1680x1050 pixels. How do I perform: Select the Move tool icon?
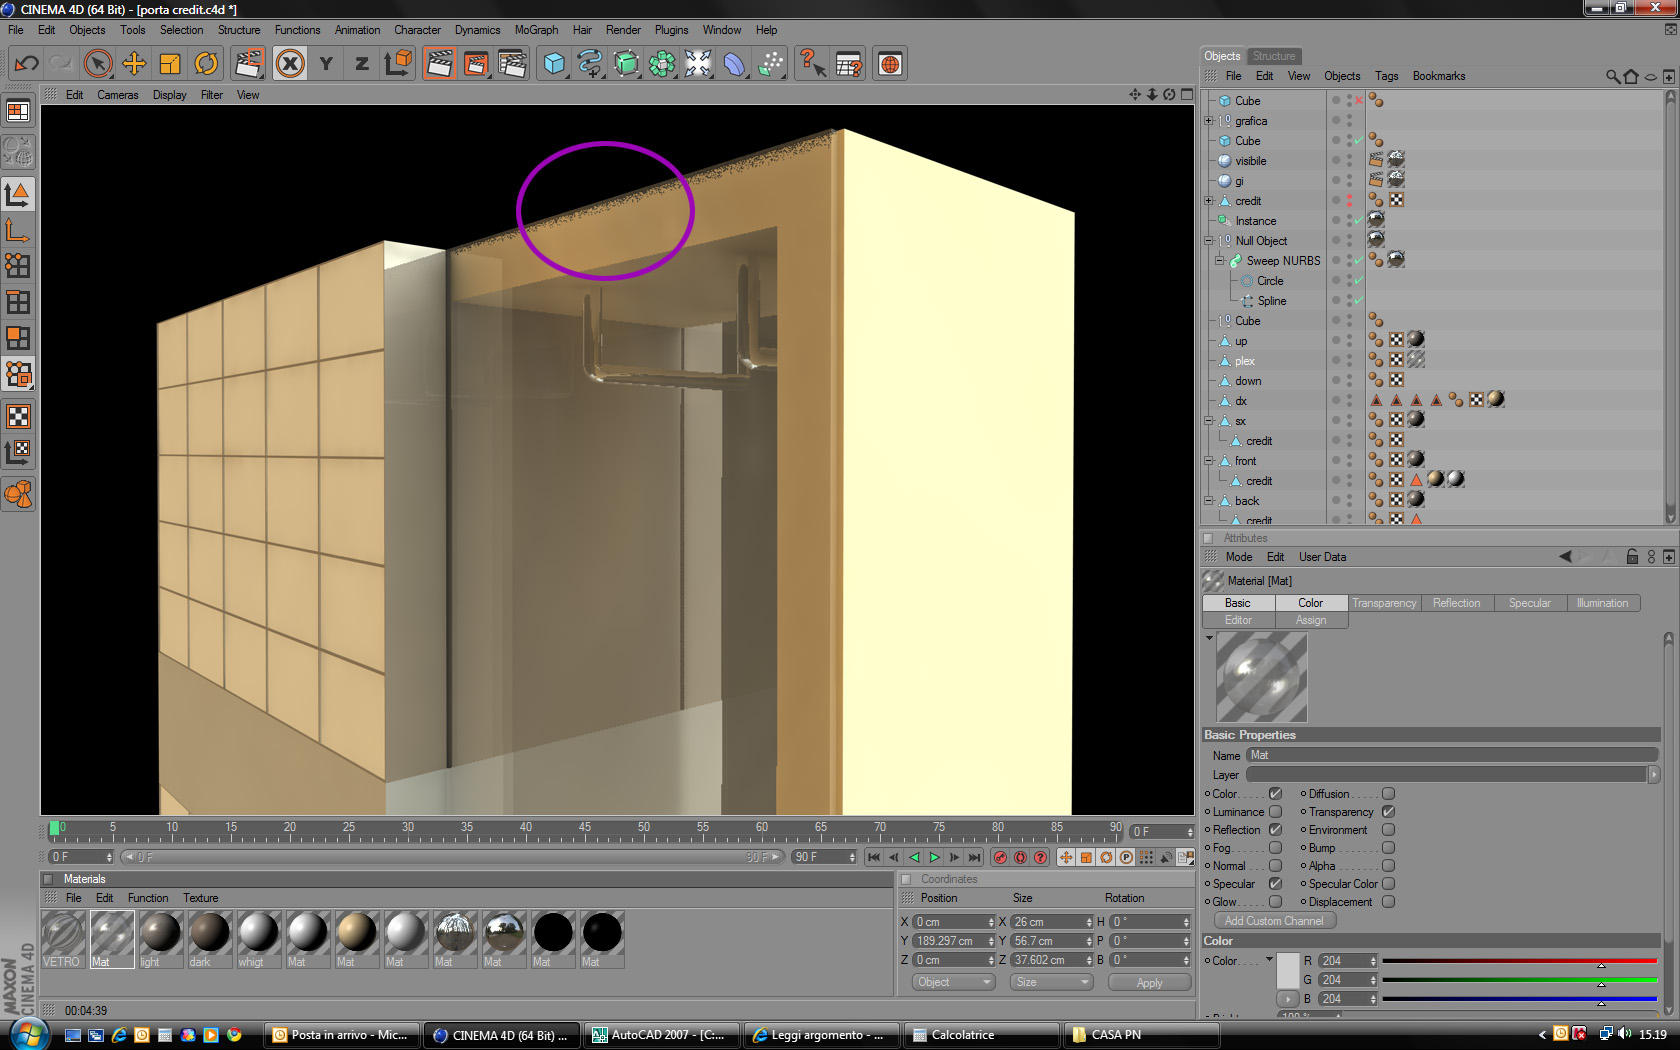(134, 64)
